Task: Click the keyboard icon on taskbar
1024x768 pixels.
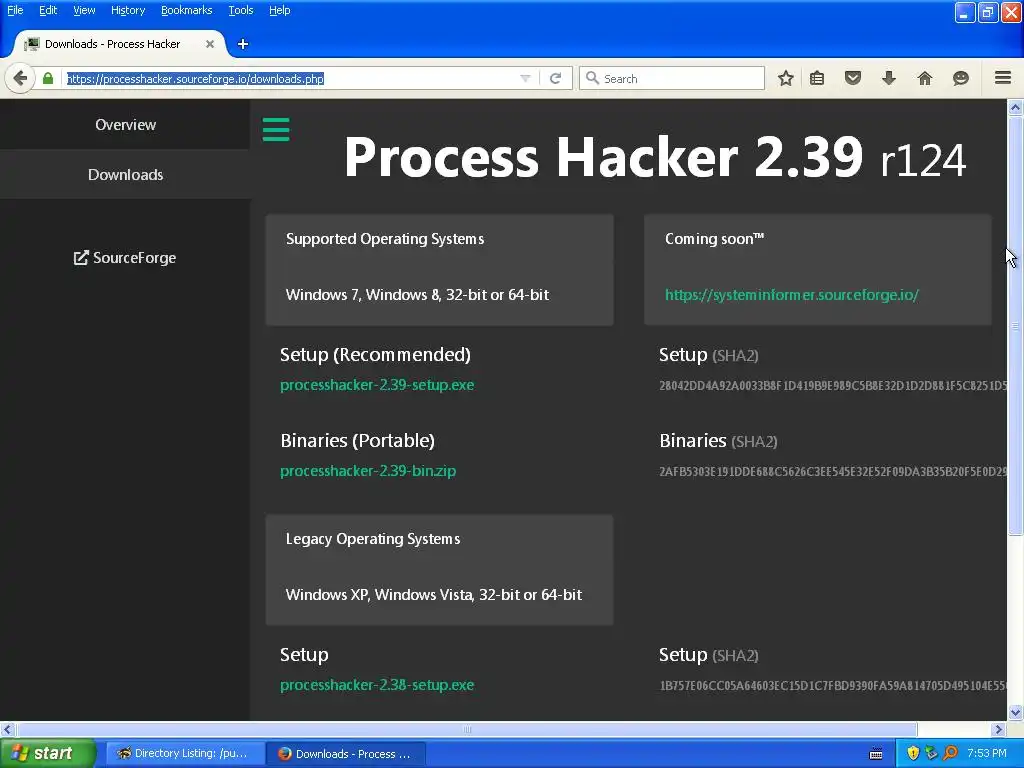Action: [876, 754]
